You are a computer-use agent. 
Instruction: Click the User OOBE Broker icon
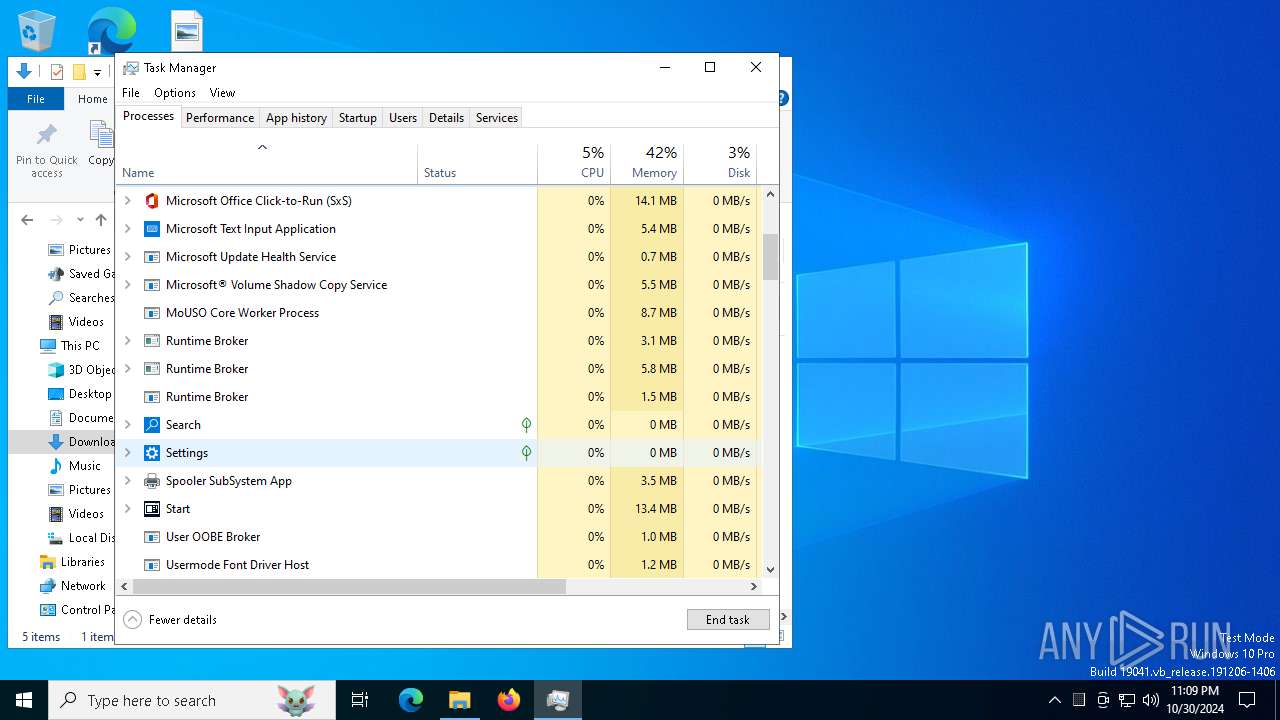tap(152, 537)
